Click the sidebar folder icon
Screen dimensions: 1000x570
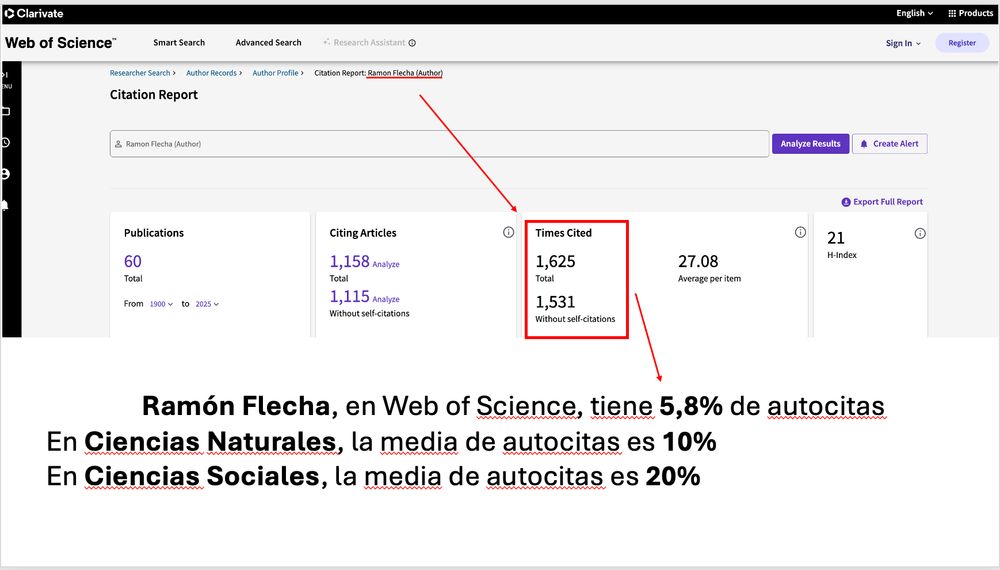tap(6, 112)
